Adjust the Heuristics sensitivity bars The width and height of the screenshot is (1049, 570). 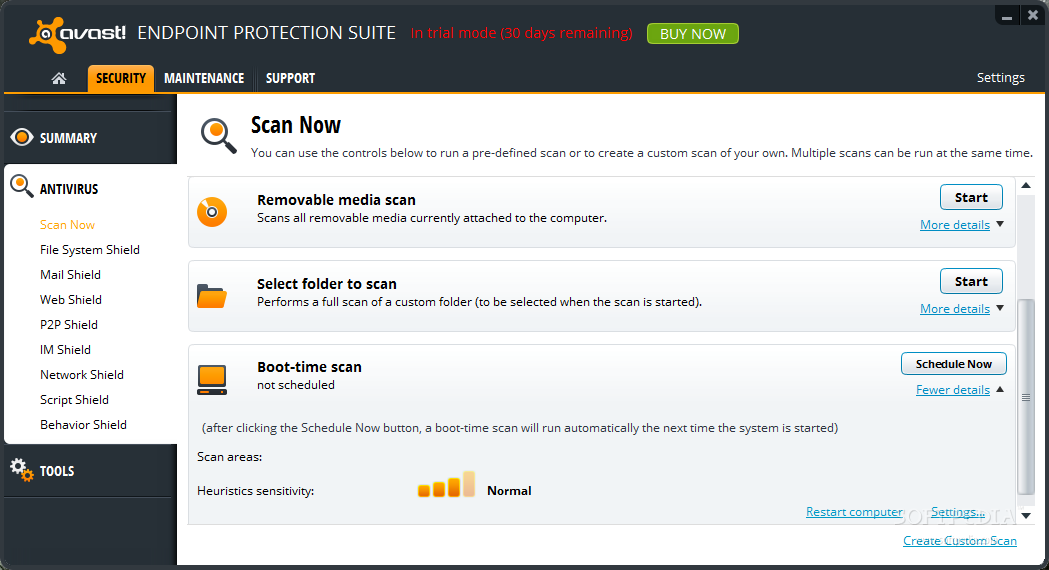(x=446, y=484)
